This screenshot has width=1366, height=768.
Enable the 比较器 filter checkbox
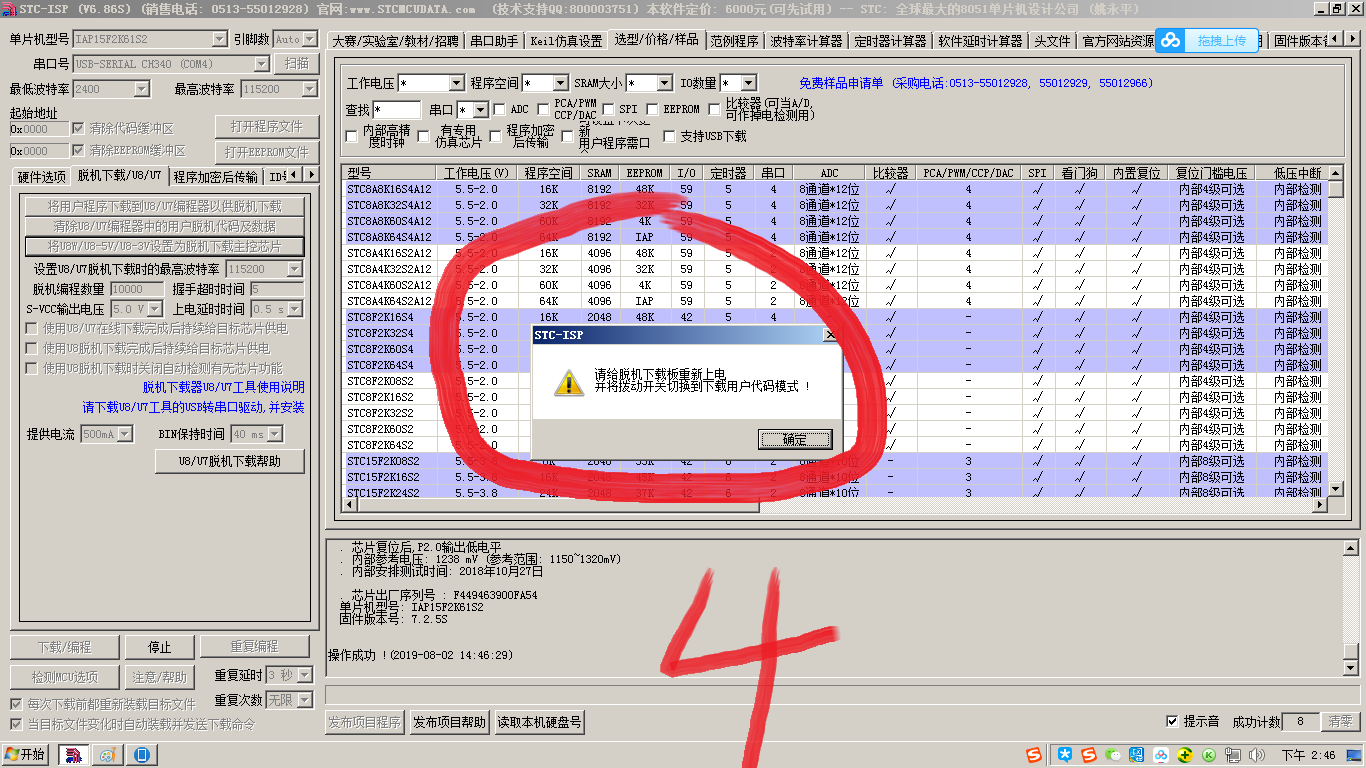tap(715, 109)
